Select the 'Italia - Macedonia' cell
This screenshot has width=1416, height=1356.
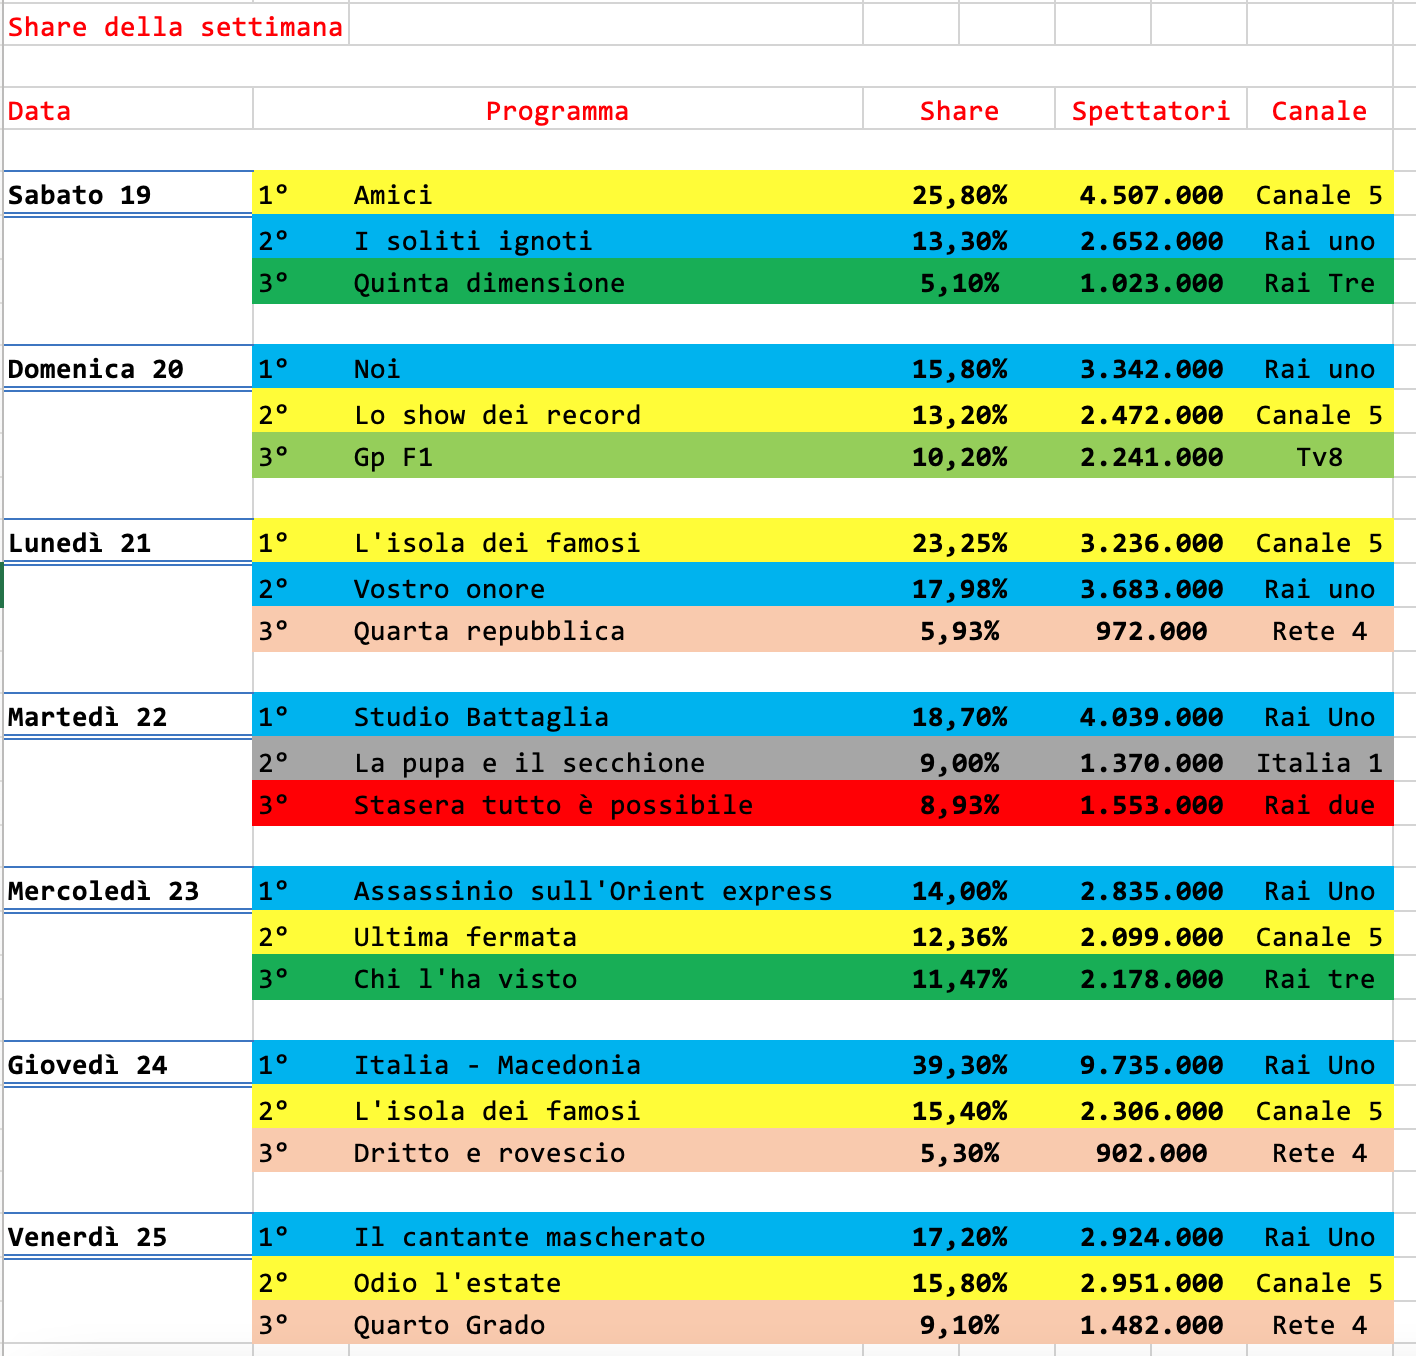tap(497, 1065)
